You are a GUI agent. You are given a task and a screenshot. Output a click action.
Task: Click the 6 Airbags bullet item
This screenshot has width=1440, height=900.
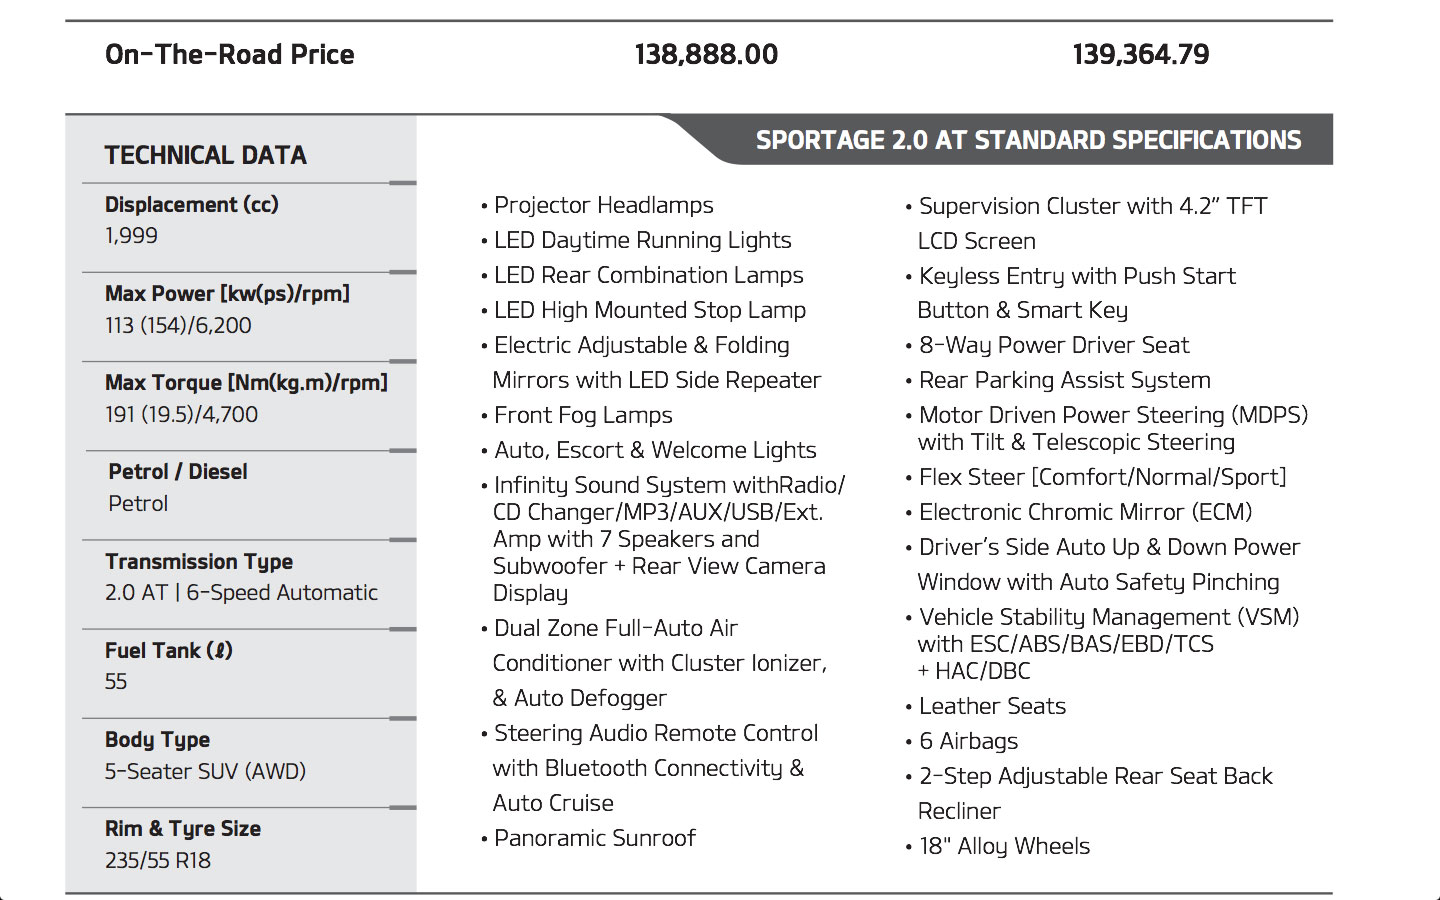[968, 741]
